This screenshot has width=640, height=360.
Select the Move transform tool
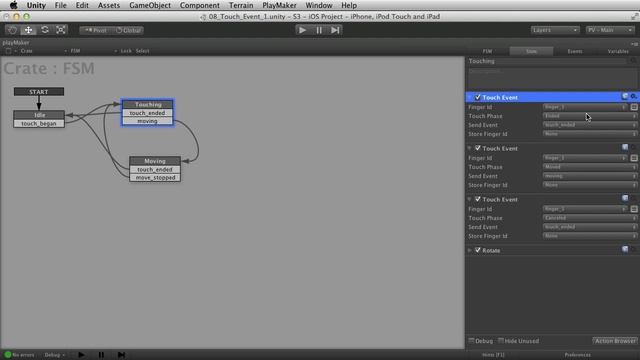[x=29, y=30]
